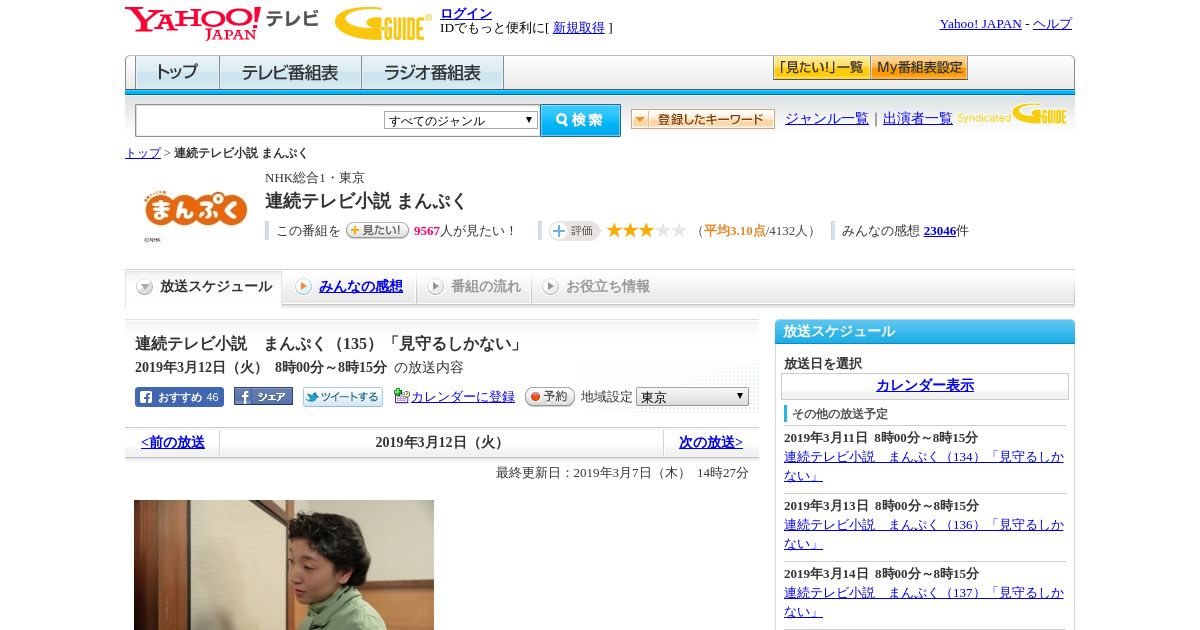
Task: Click the 9567 want-to-watch count
Action: [427, 230]
